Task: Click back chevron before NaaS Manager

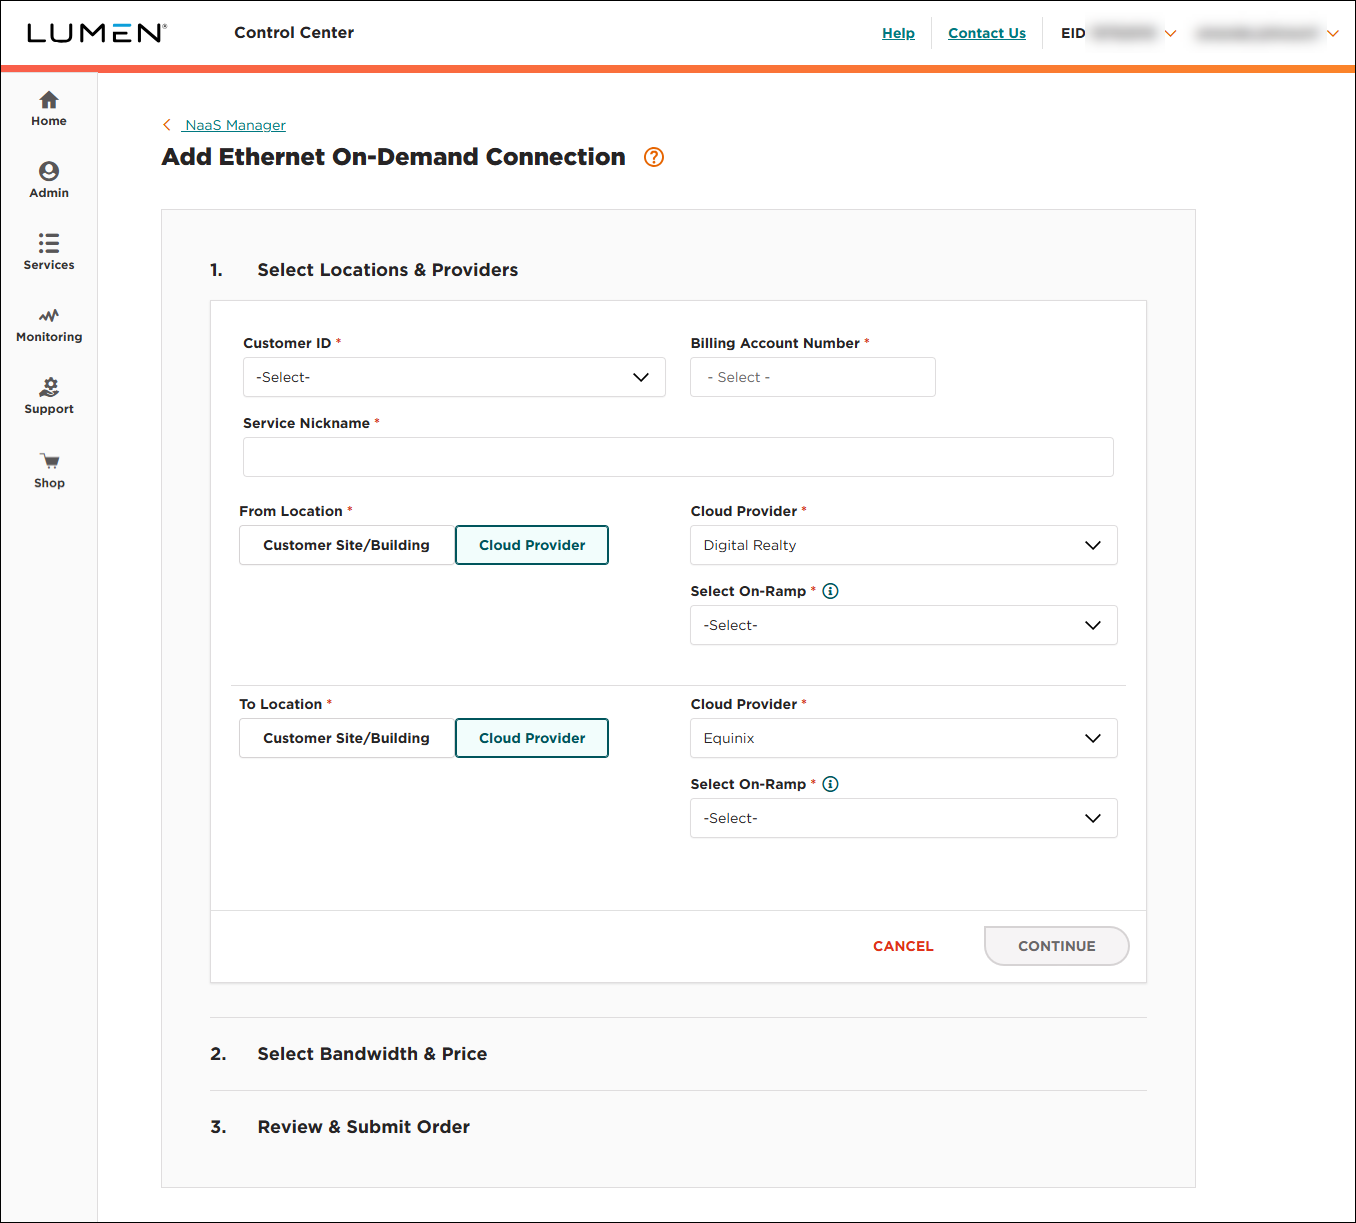Action: pos(167,125)
